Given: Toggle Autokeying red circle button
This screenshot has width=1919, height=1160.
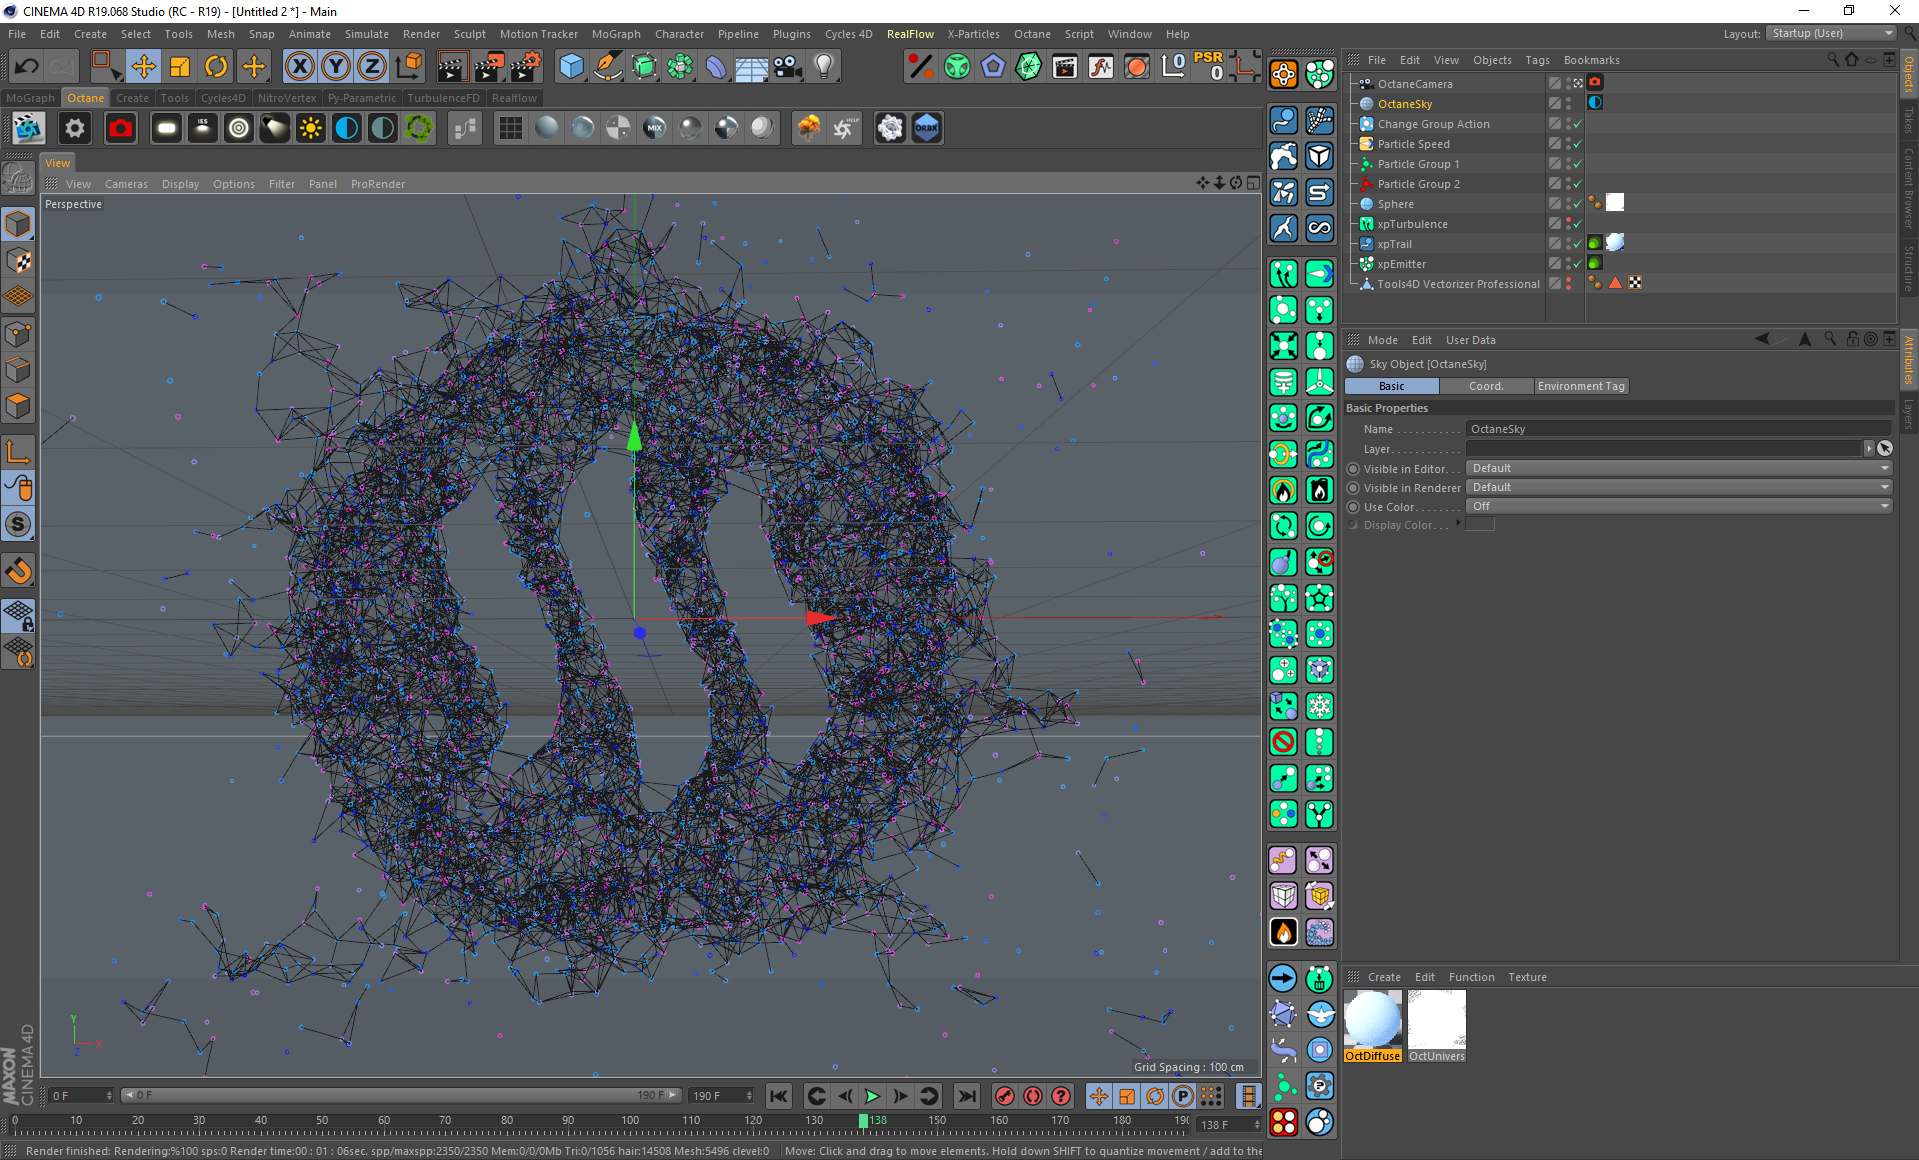Looking at the screenshot, I should pos(1033,1096).
